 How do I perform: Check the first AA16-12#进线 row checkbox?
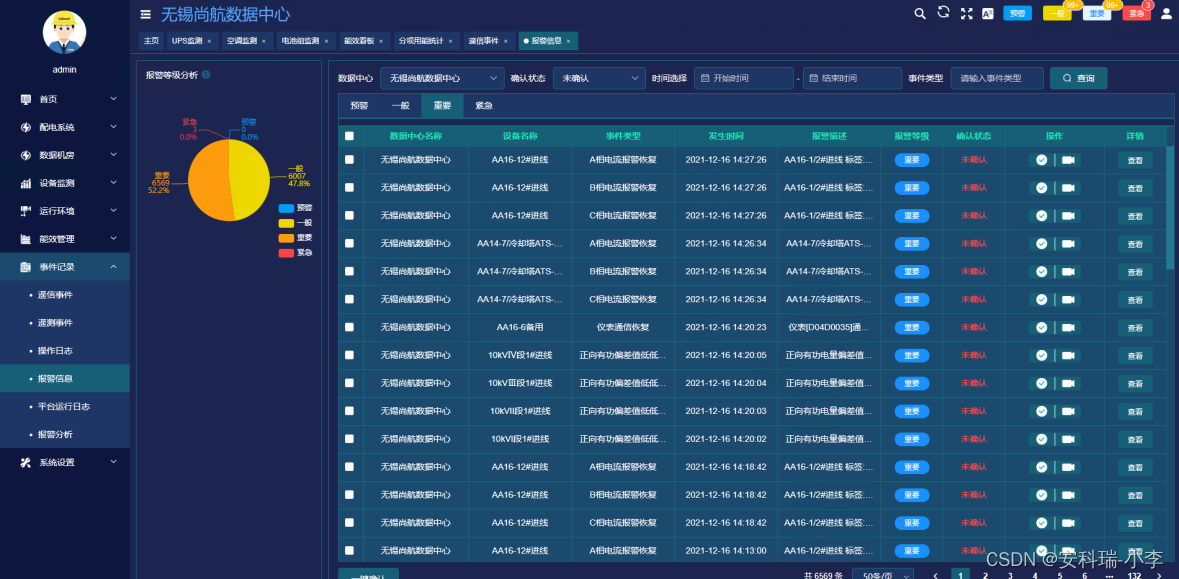click(x=349, y=160)
